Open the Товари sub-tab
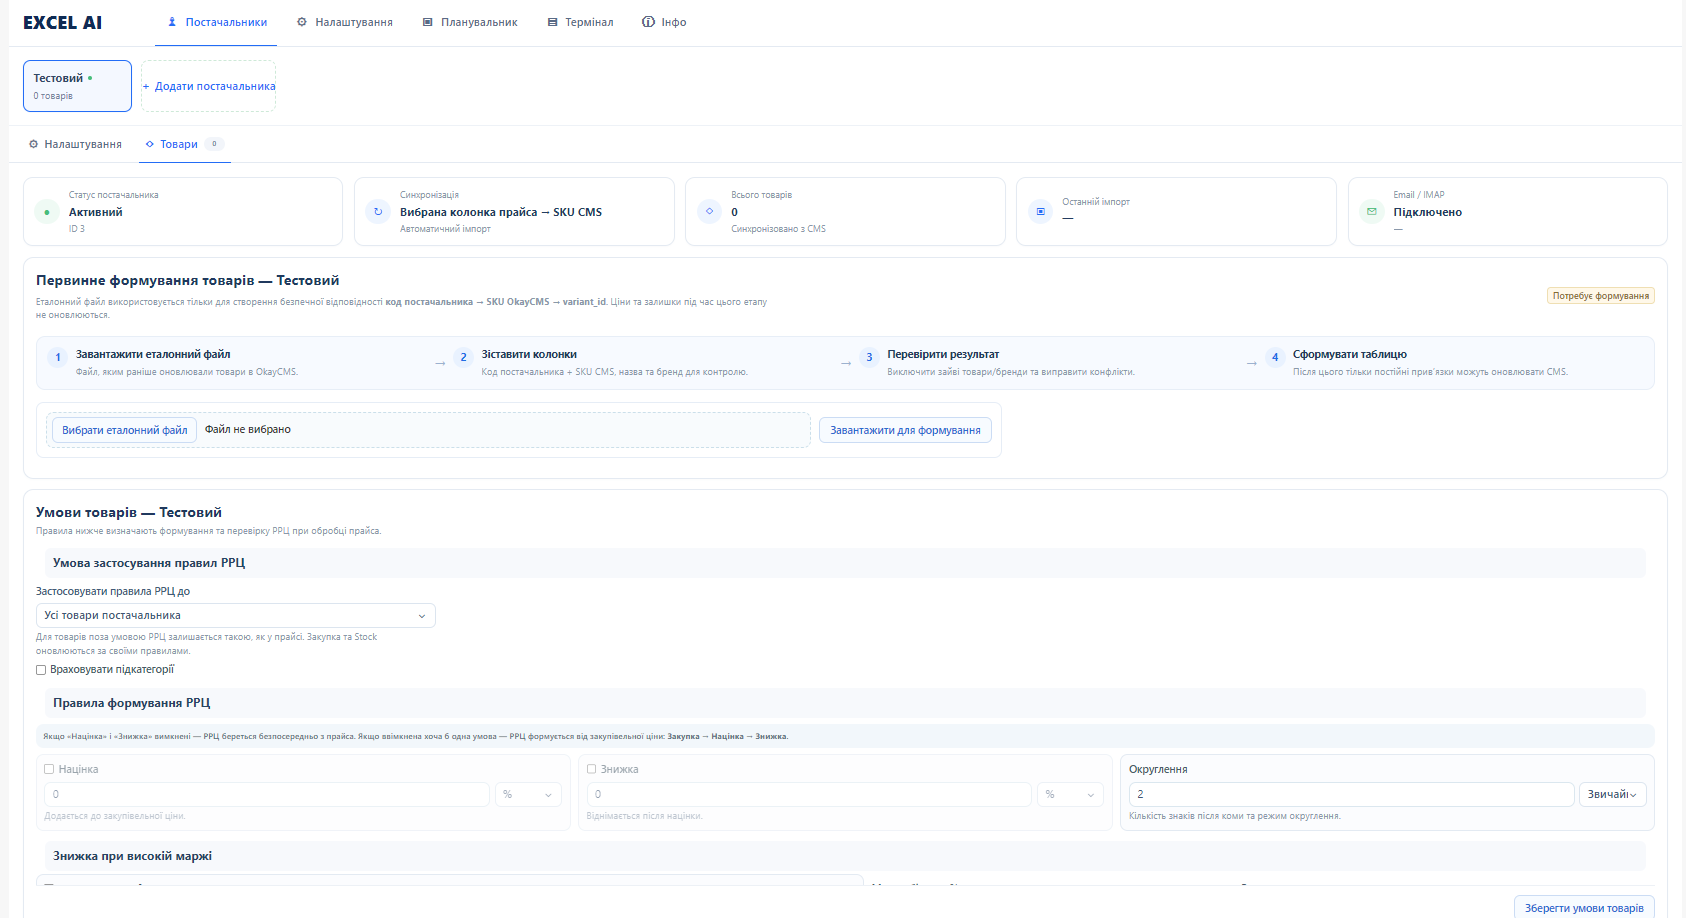 pos(185,144)
